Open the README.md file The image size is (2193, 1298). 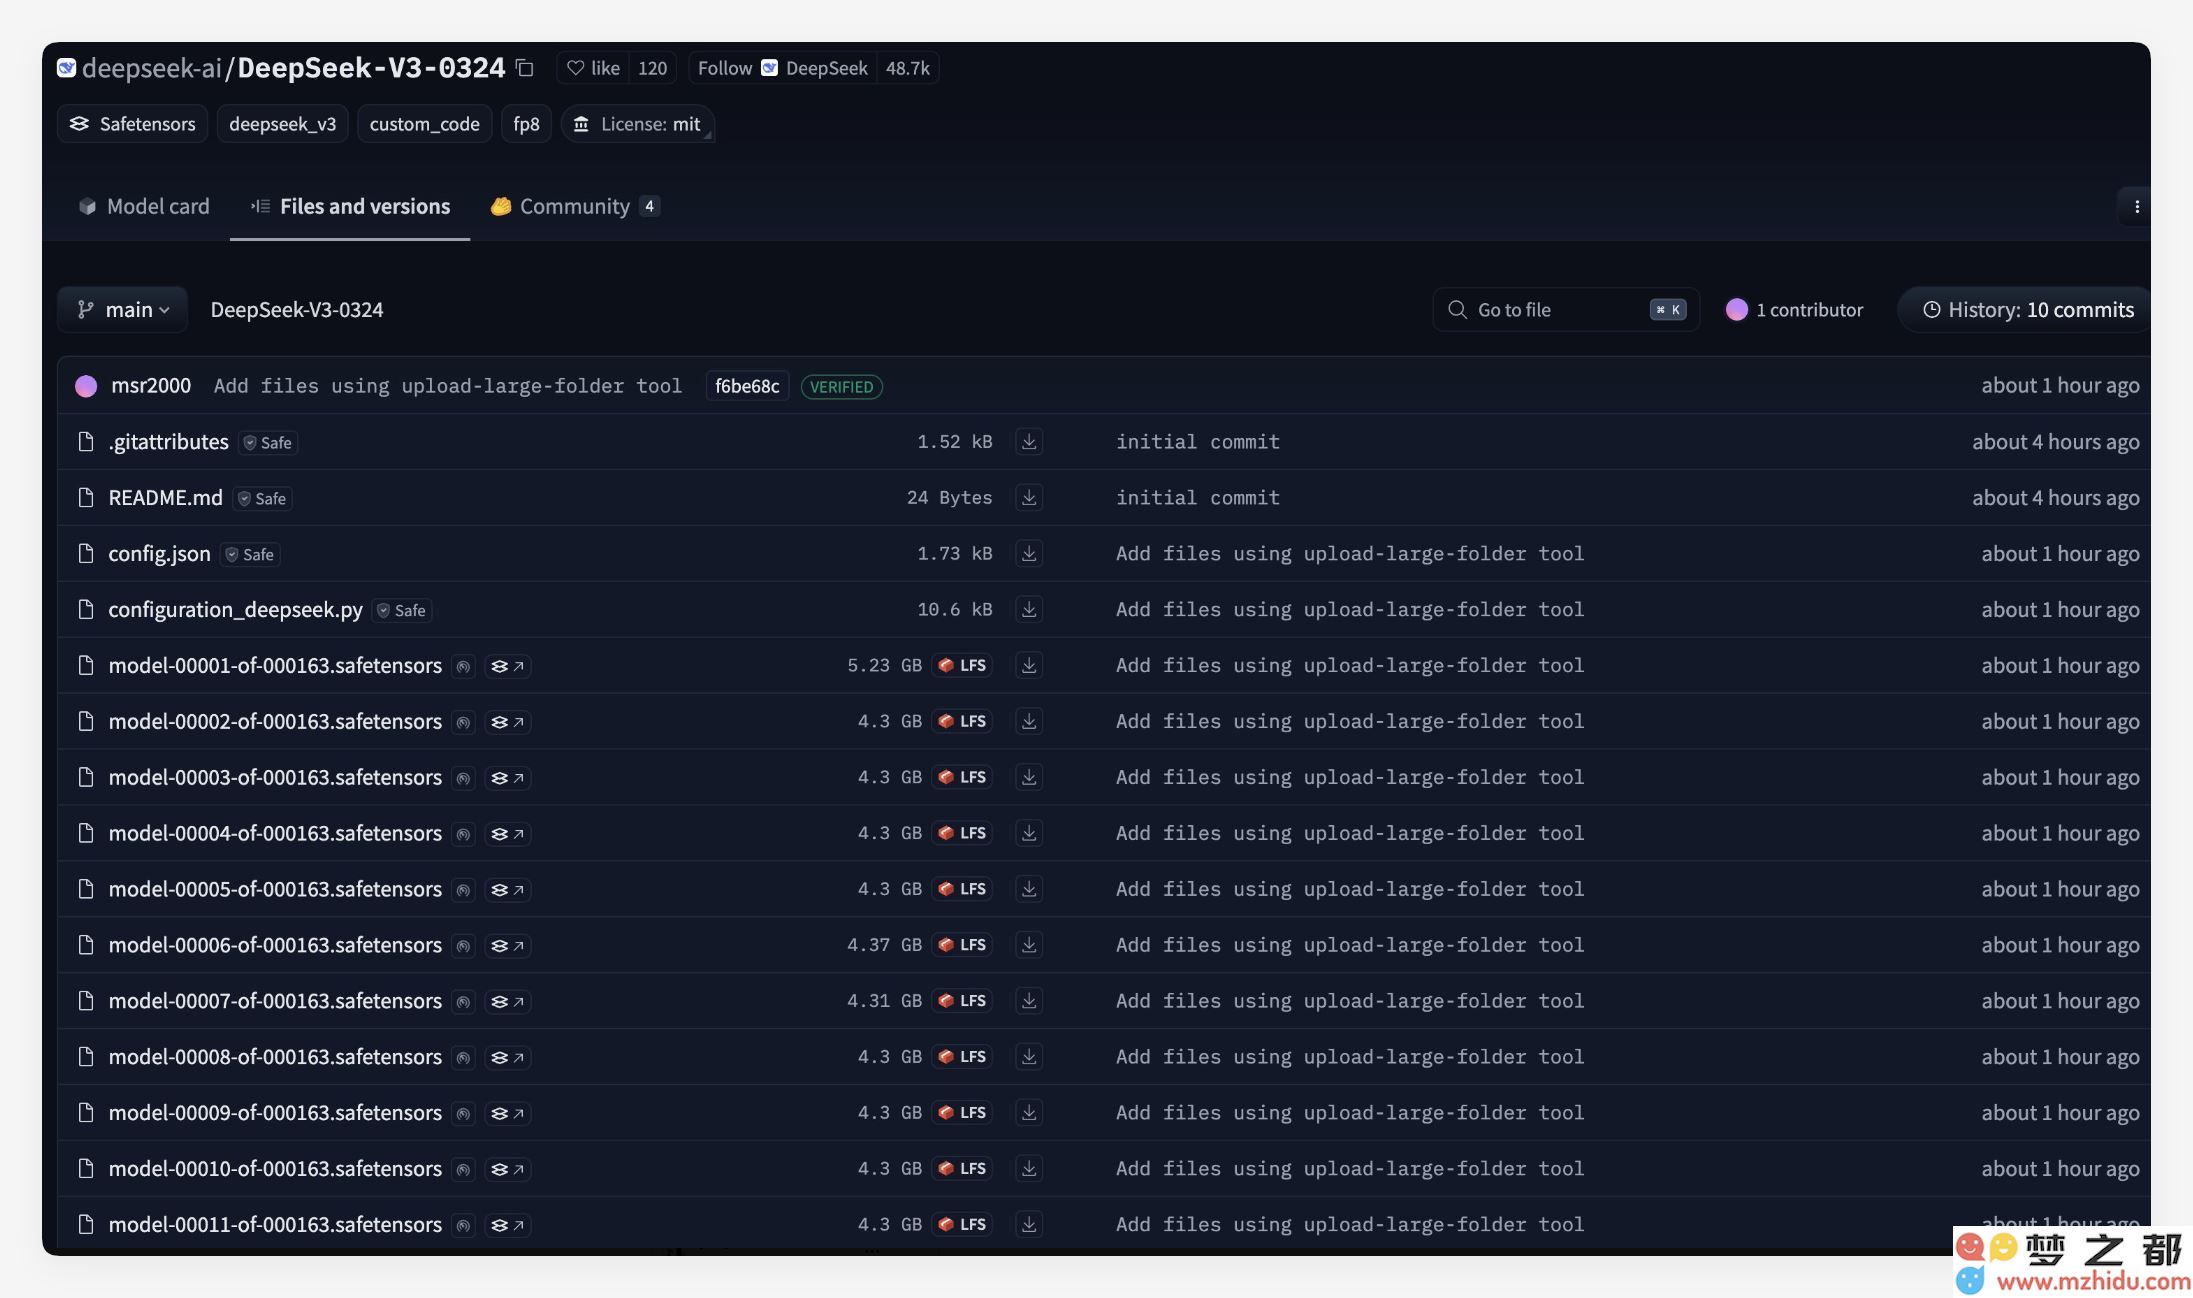pyautogui.click(x=165, y=498)
